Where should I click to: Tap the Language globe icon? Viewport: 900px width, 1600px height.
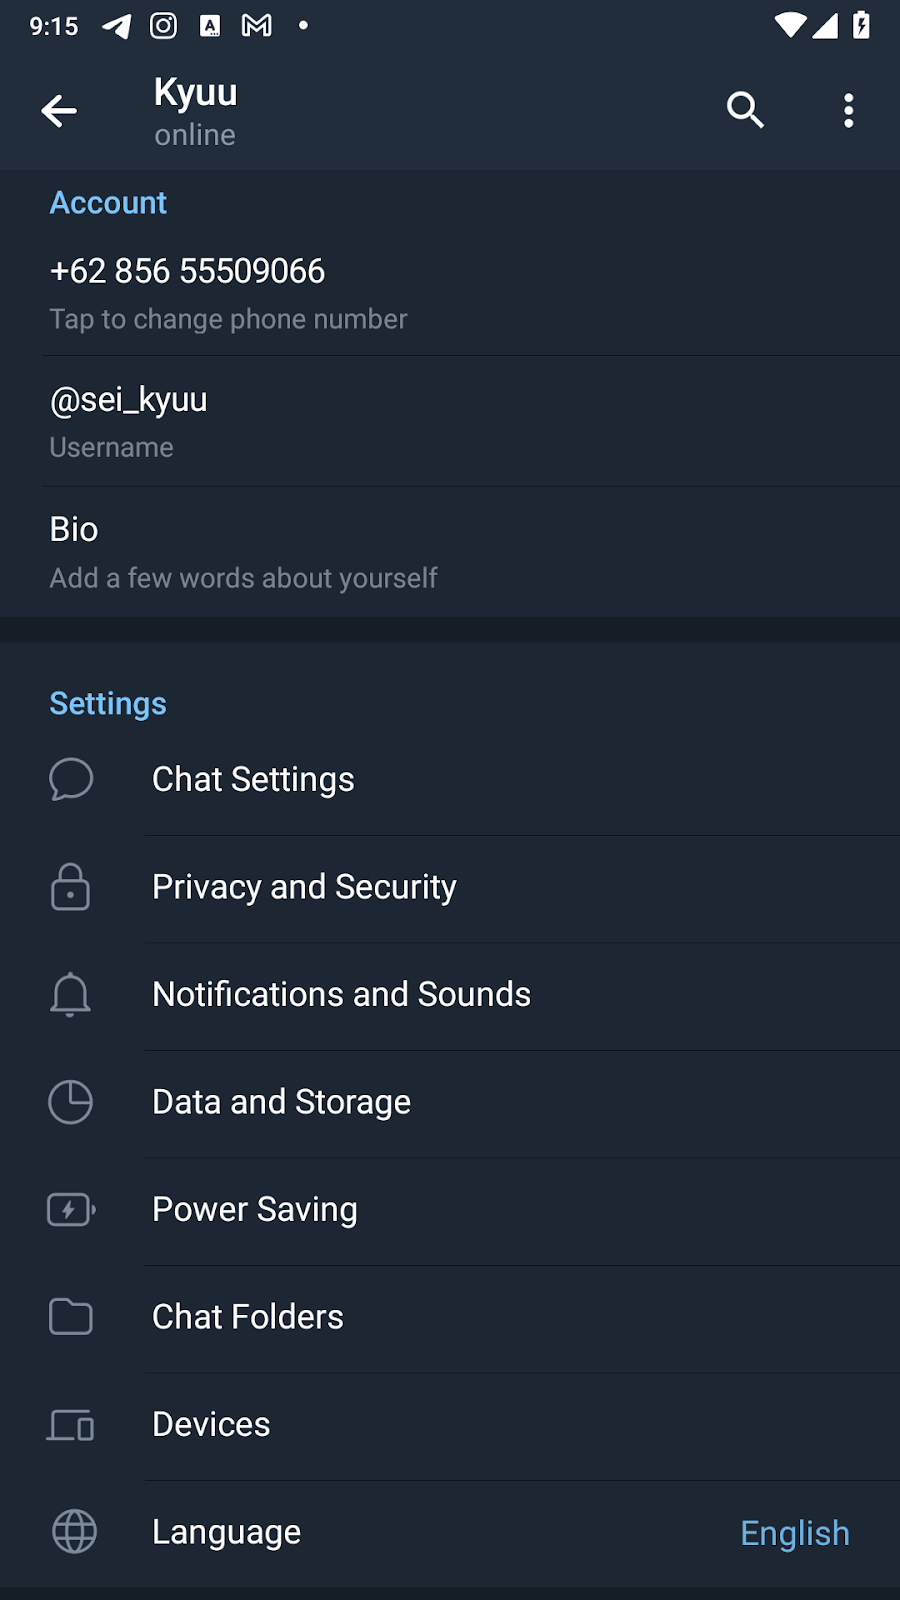click(74, 1532)
